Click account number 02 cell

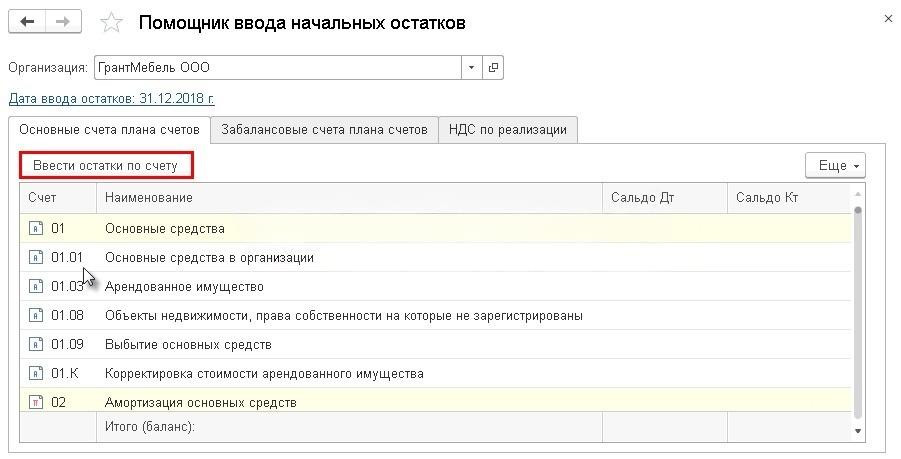tap(58, 402)
